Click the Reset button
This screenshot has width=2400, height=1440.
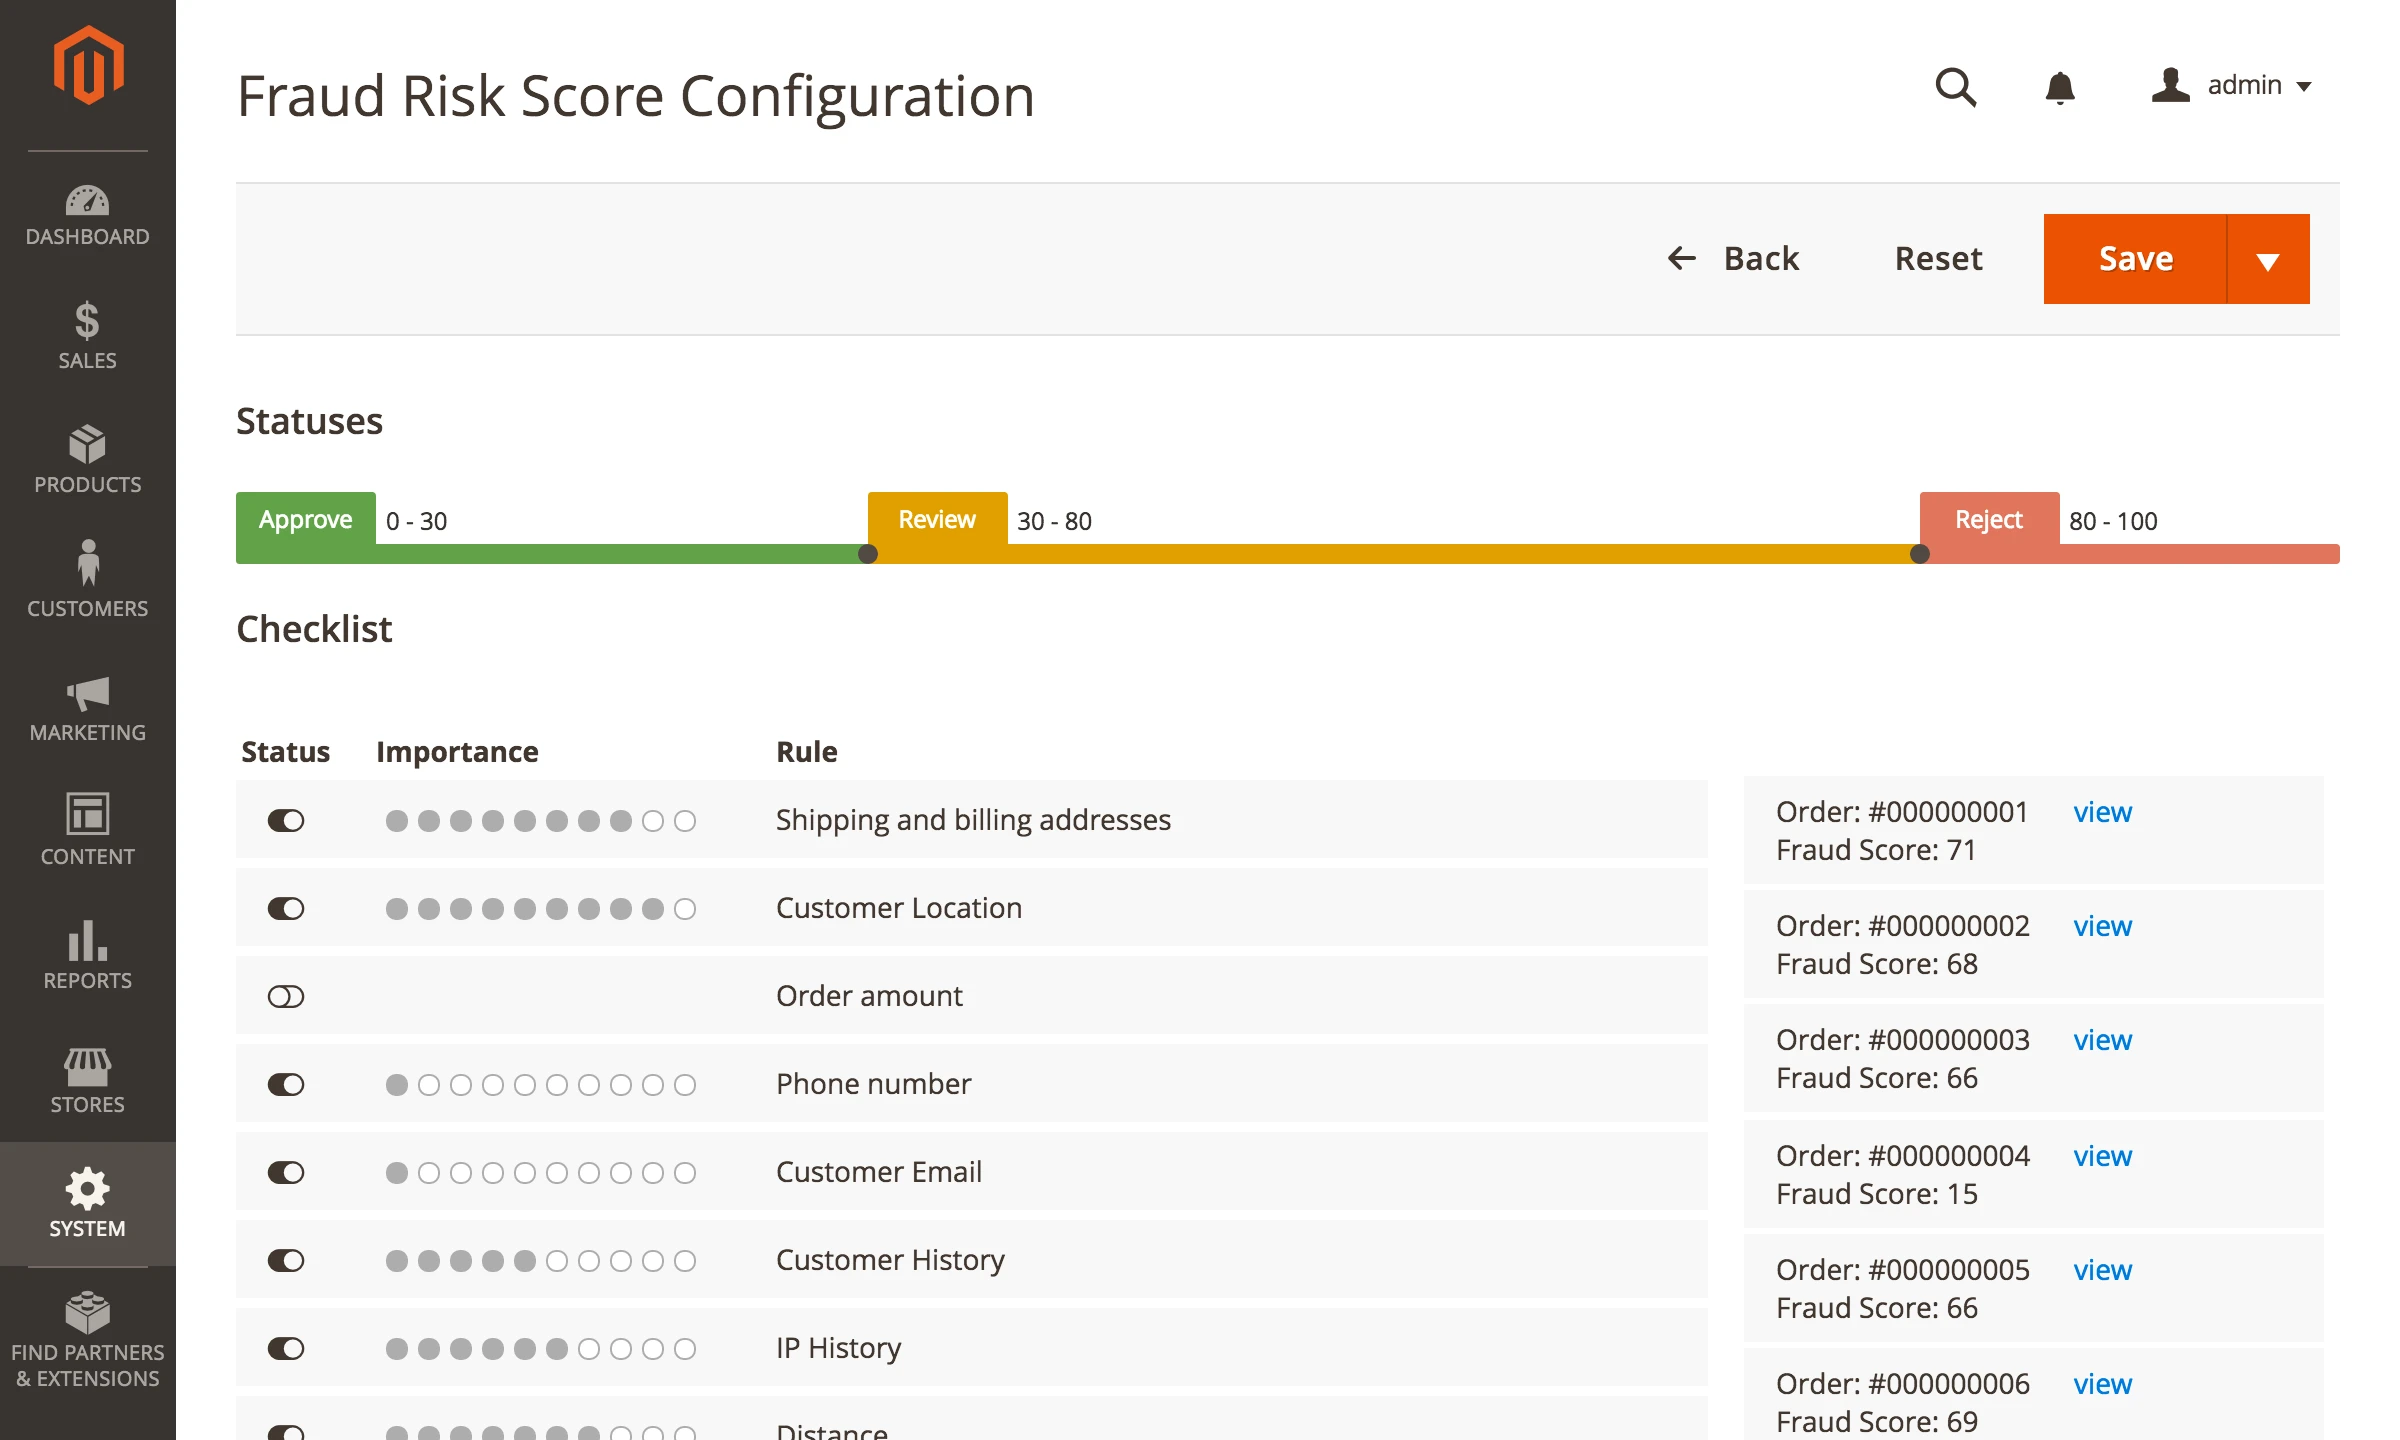[x=1938, y=259]
